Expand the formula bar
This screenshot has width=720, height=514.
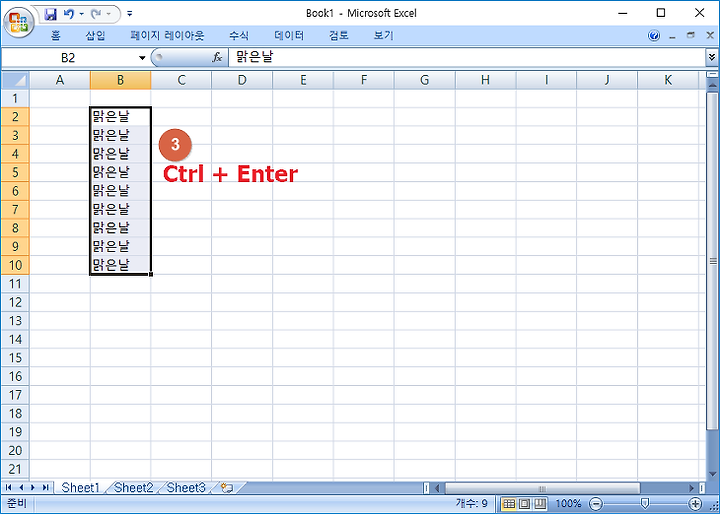coord(712,57)
